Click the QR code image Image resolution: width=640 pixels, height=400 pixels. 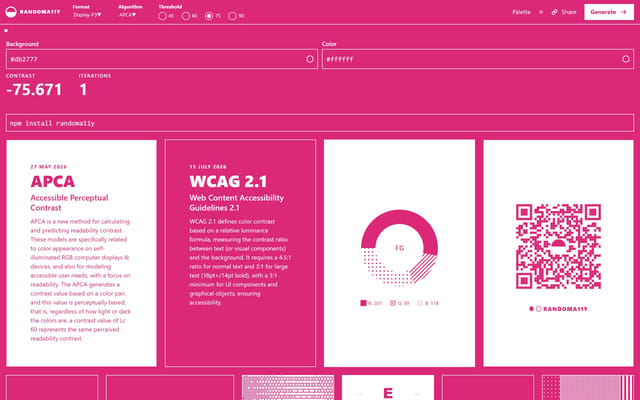(x=558, y=247)
